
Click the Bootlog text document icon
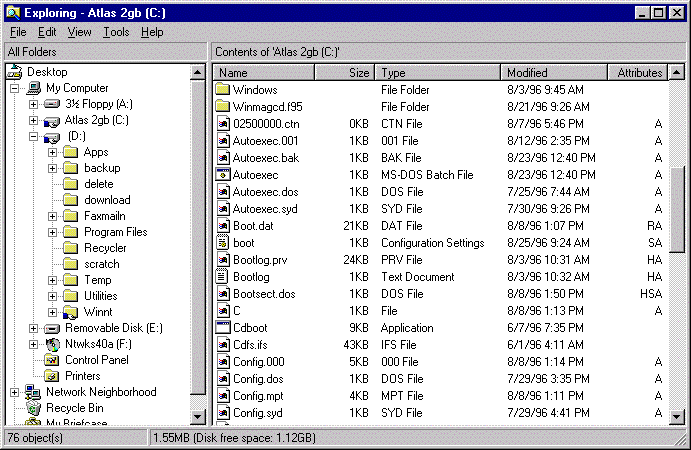pyautogui.click(x=223, y=277)
